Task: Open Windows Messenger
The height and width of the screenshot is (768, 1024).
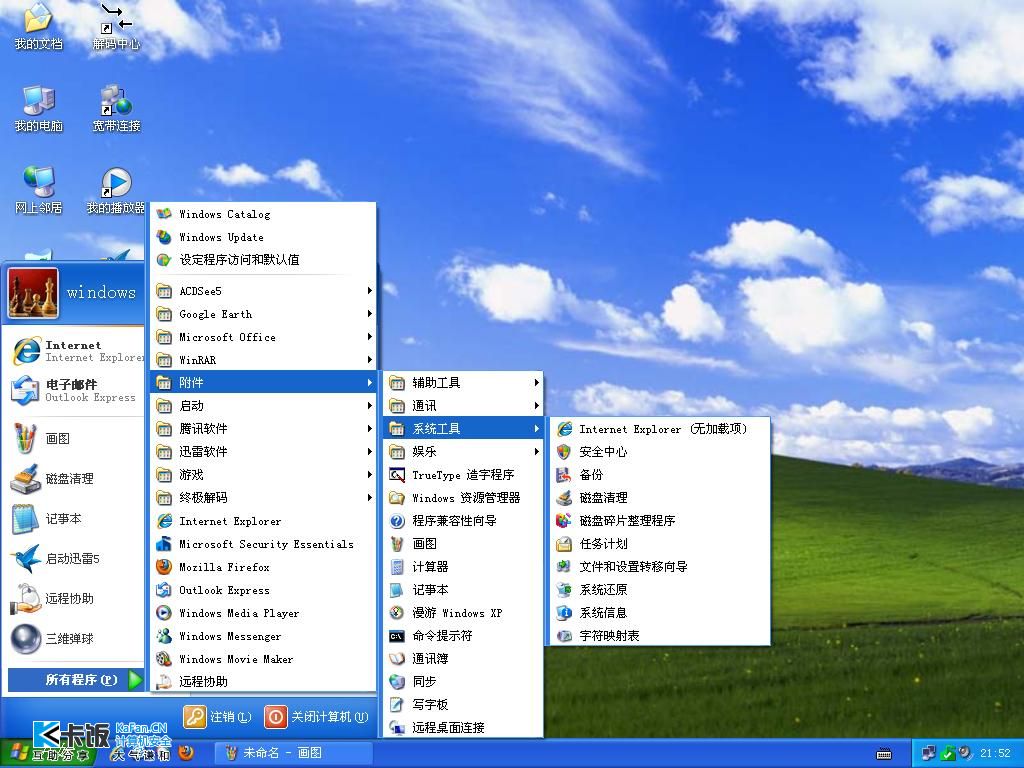Action: [x=263, y=636]
